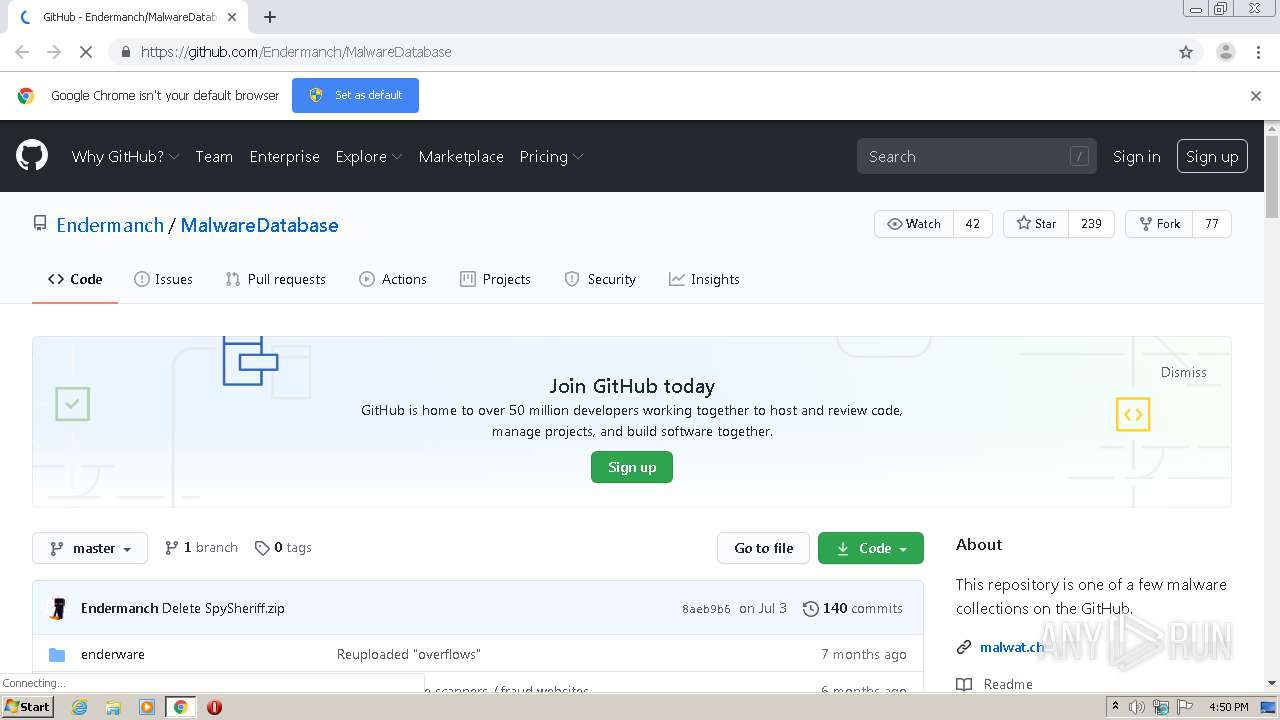View the 42 watchers count

pyautogui.click(x=972, y=224)
